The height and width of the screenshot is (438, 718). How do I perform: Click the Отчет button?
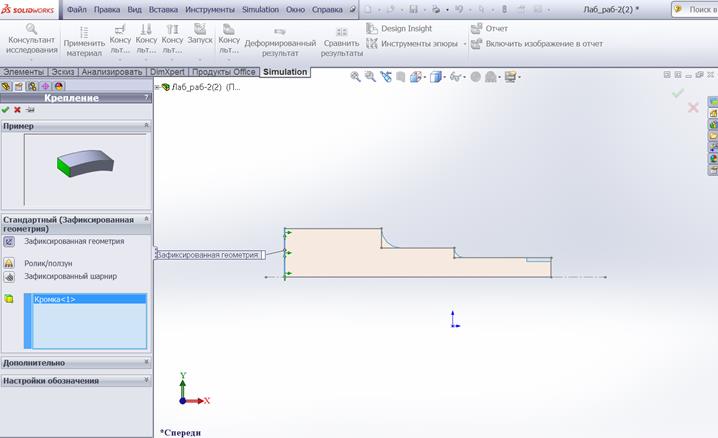496,29
